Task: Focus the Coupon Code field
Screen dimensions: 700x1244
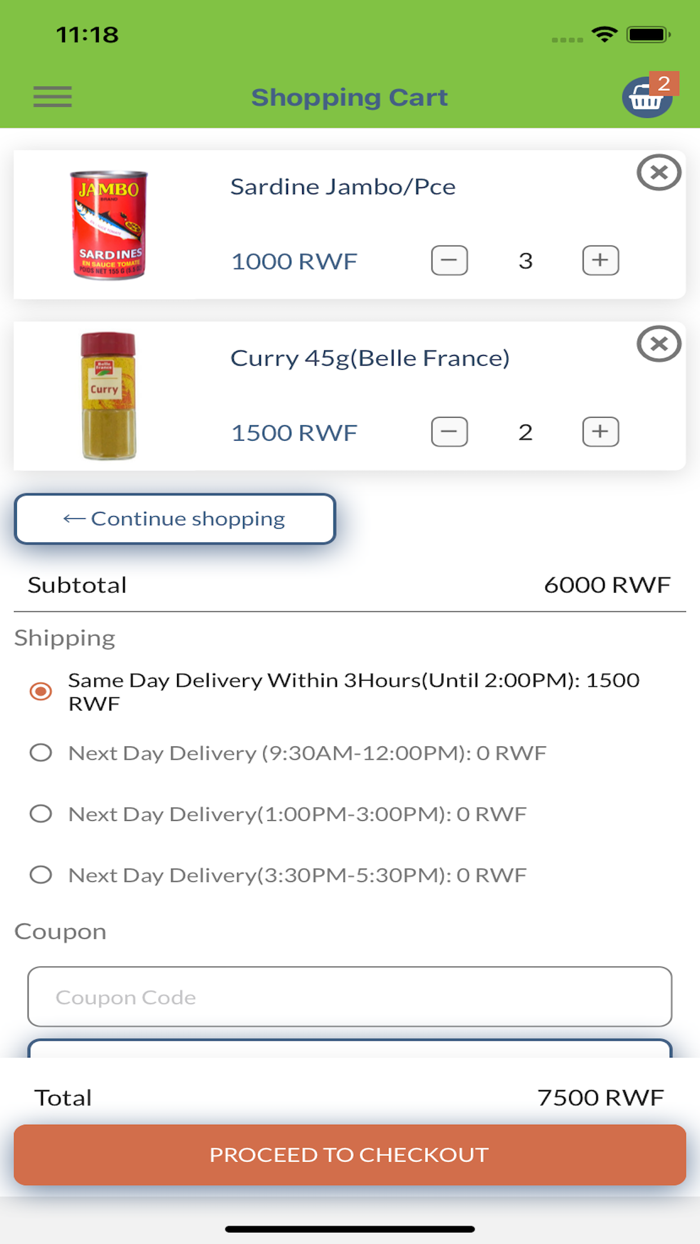Action: coord(349,997)
